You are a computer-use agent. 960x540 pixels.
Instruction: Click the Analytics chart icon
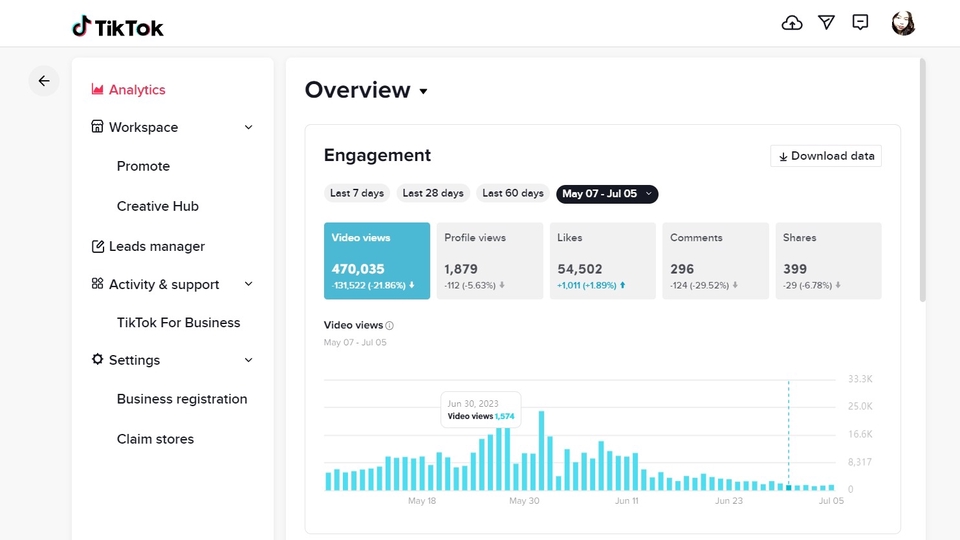97,89
